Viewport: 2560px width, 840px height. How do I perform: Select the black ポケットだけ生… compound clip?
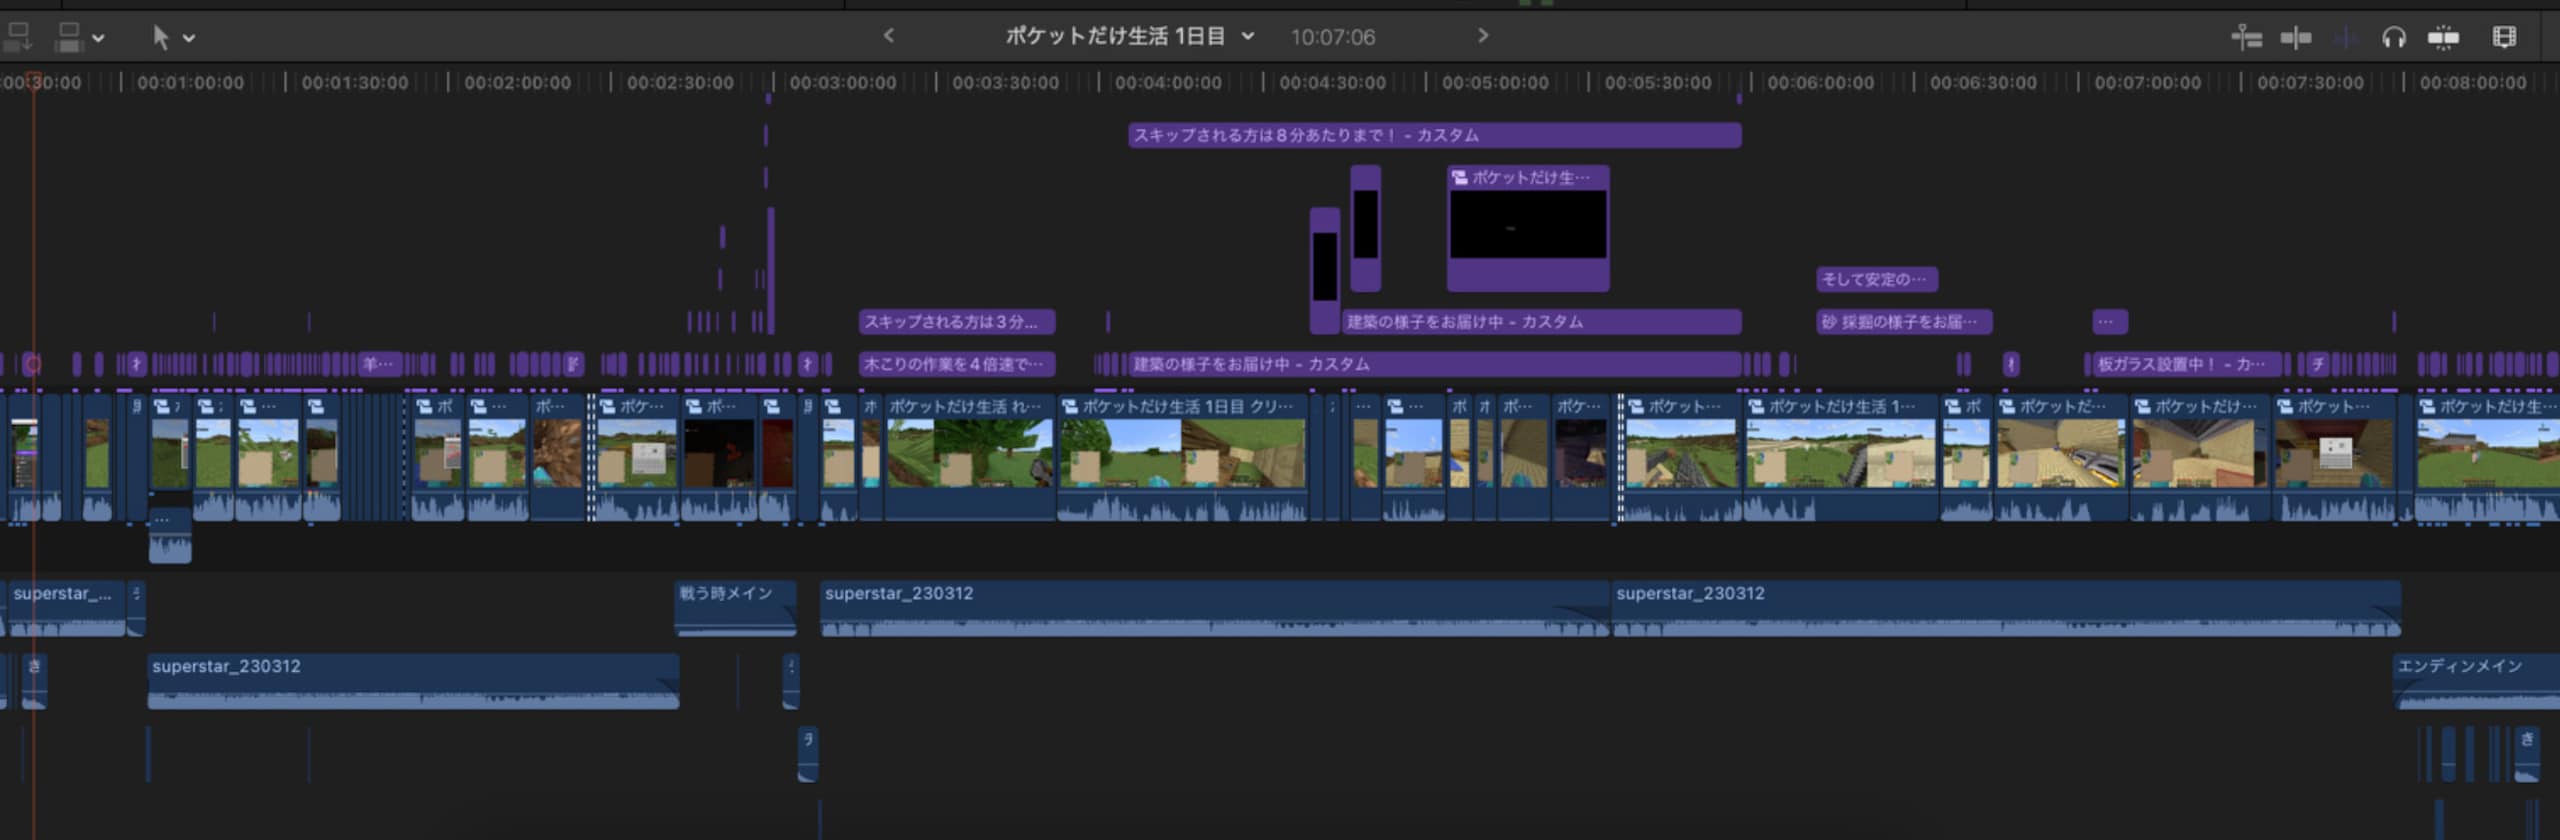(x=1528, y=228)
